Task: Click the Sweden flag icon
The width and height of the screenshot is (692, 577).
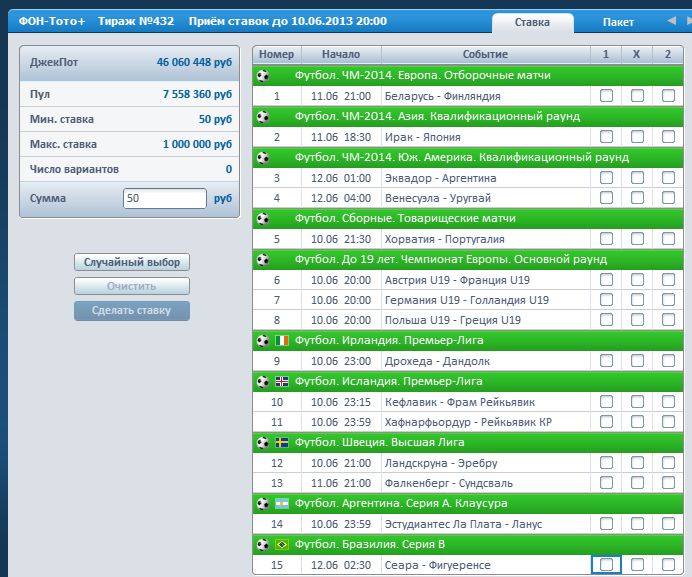Action: click(x=282, y=442)
